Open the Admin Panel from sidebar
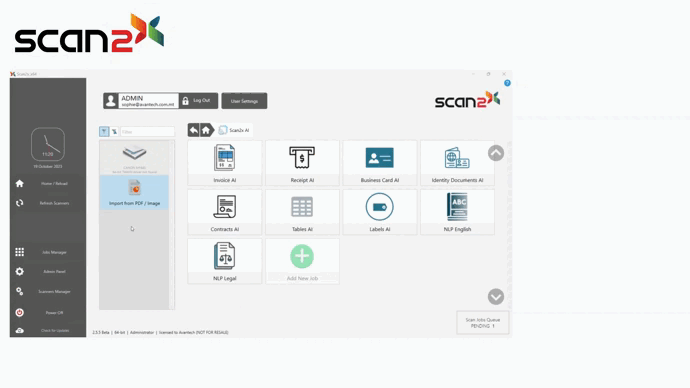Viewport: 690px width, 388px height. [x=48, y=271]
